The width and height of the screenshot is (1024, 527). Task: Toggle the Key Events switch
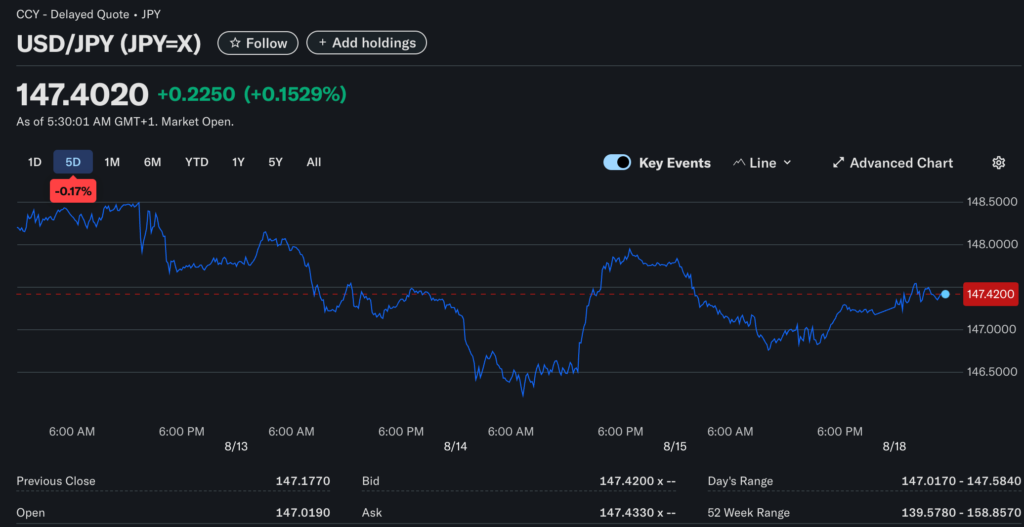click(617, 163)
